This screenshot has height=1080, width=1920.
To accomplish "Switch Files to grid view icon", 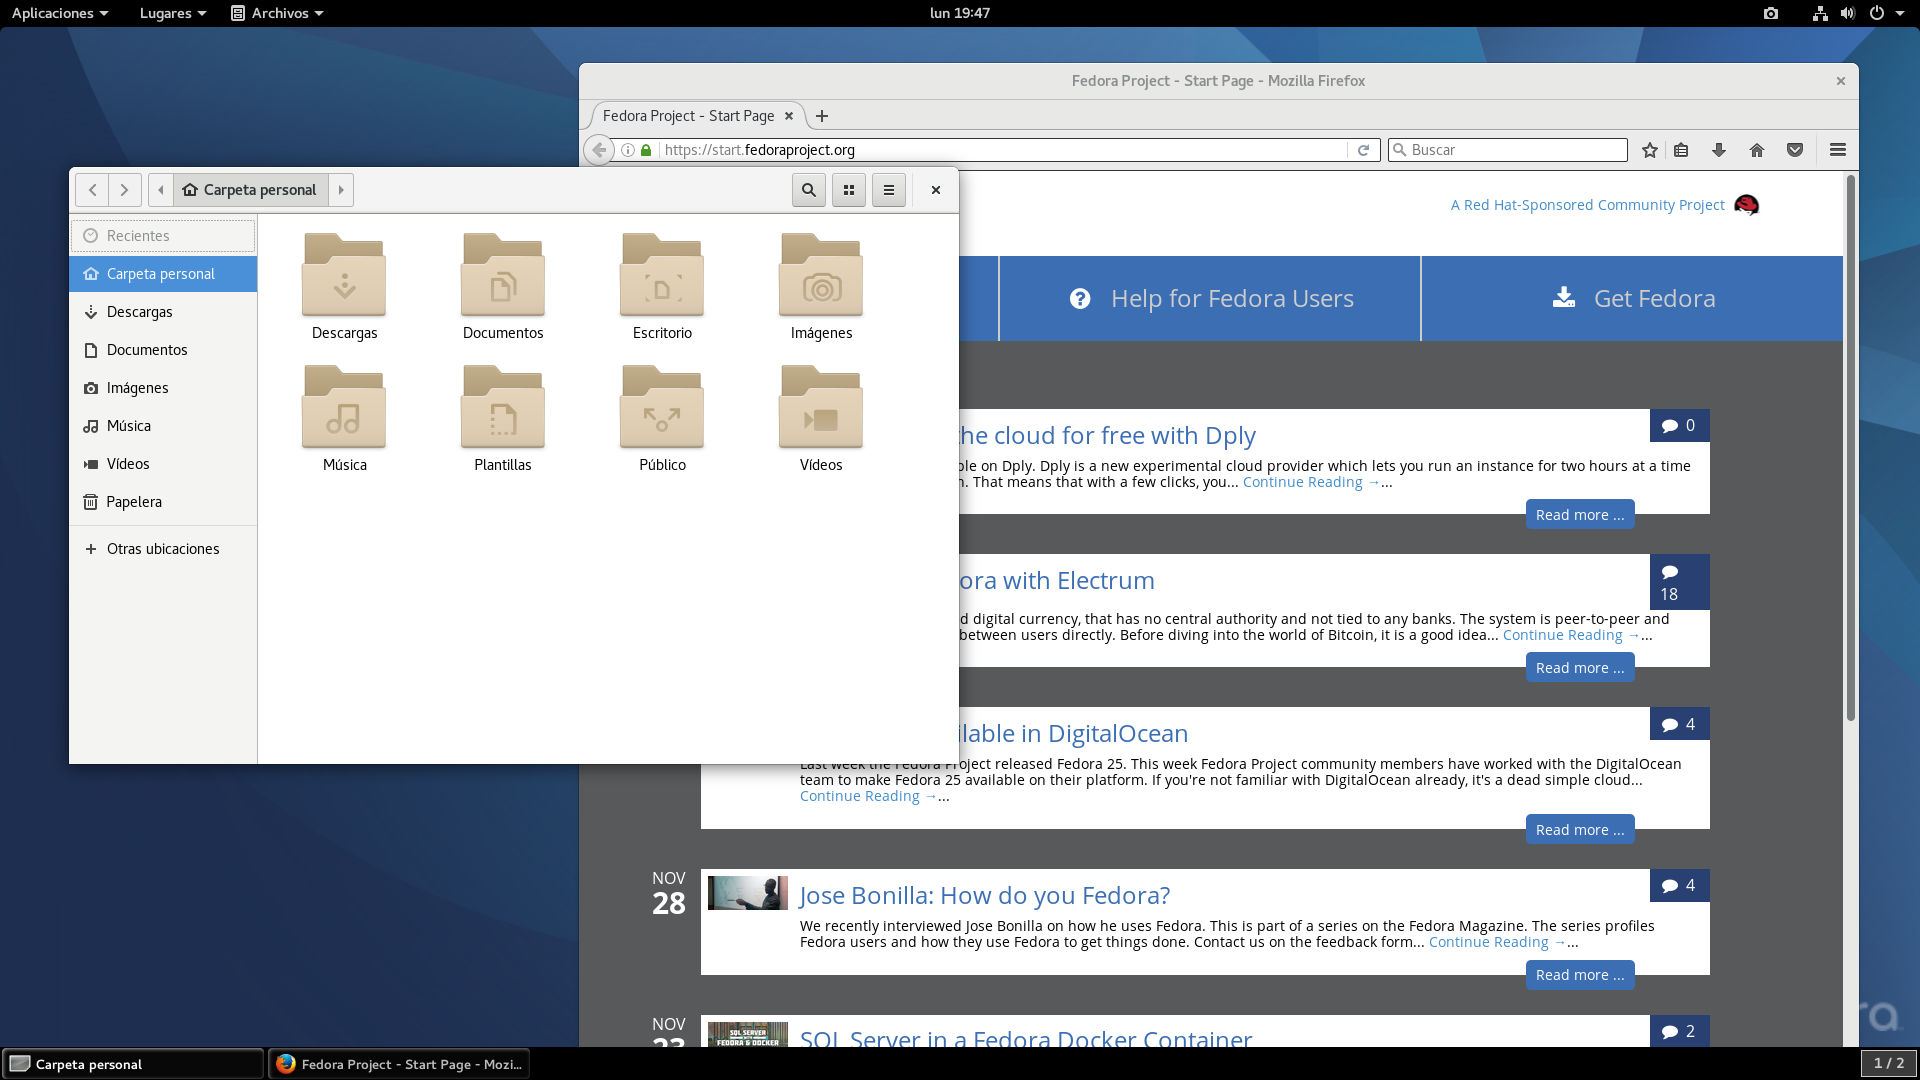I will (849, 190).
